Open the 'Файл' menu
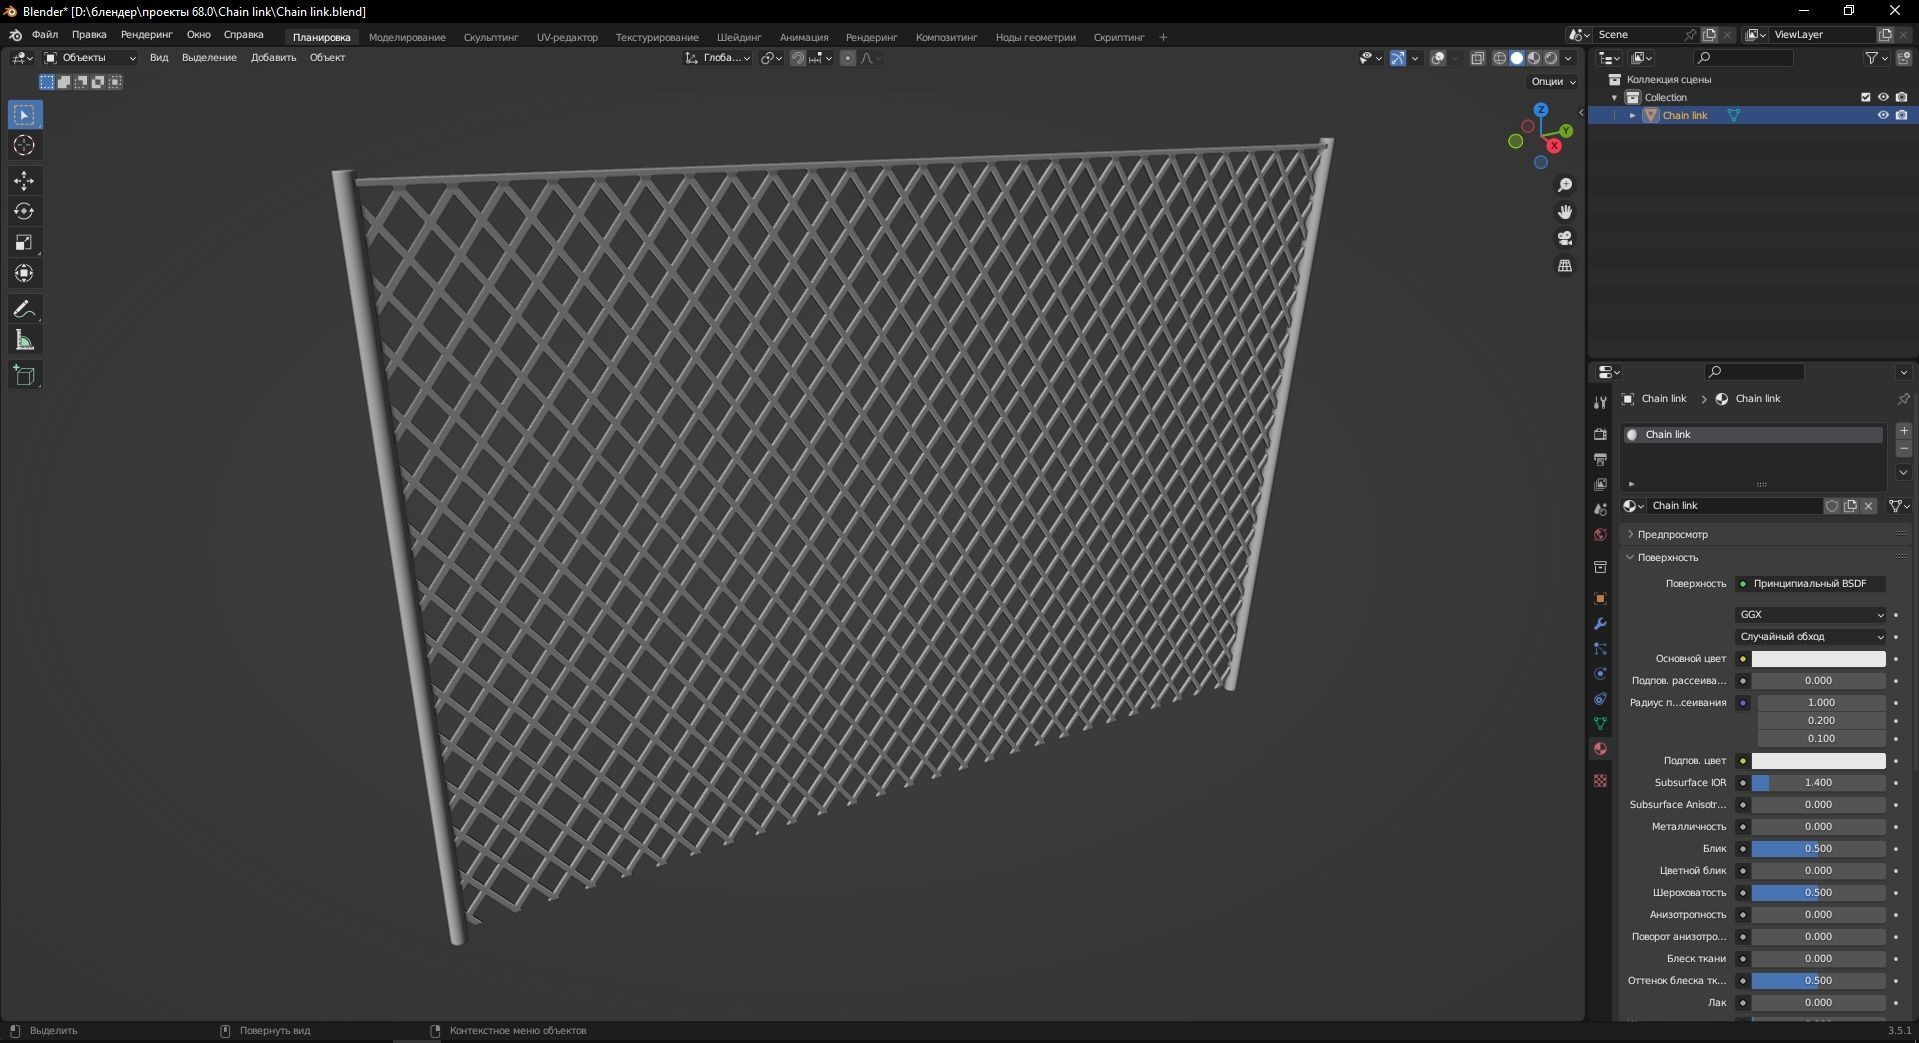1919x1043 pixels. (x=45, y=35)
